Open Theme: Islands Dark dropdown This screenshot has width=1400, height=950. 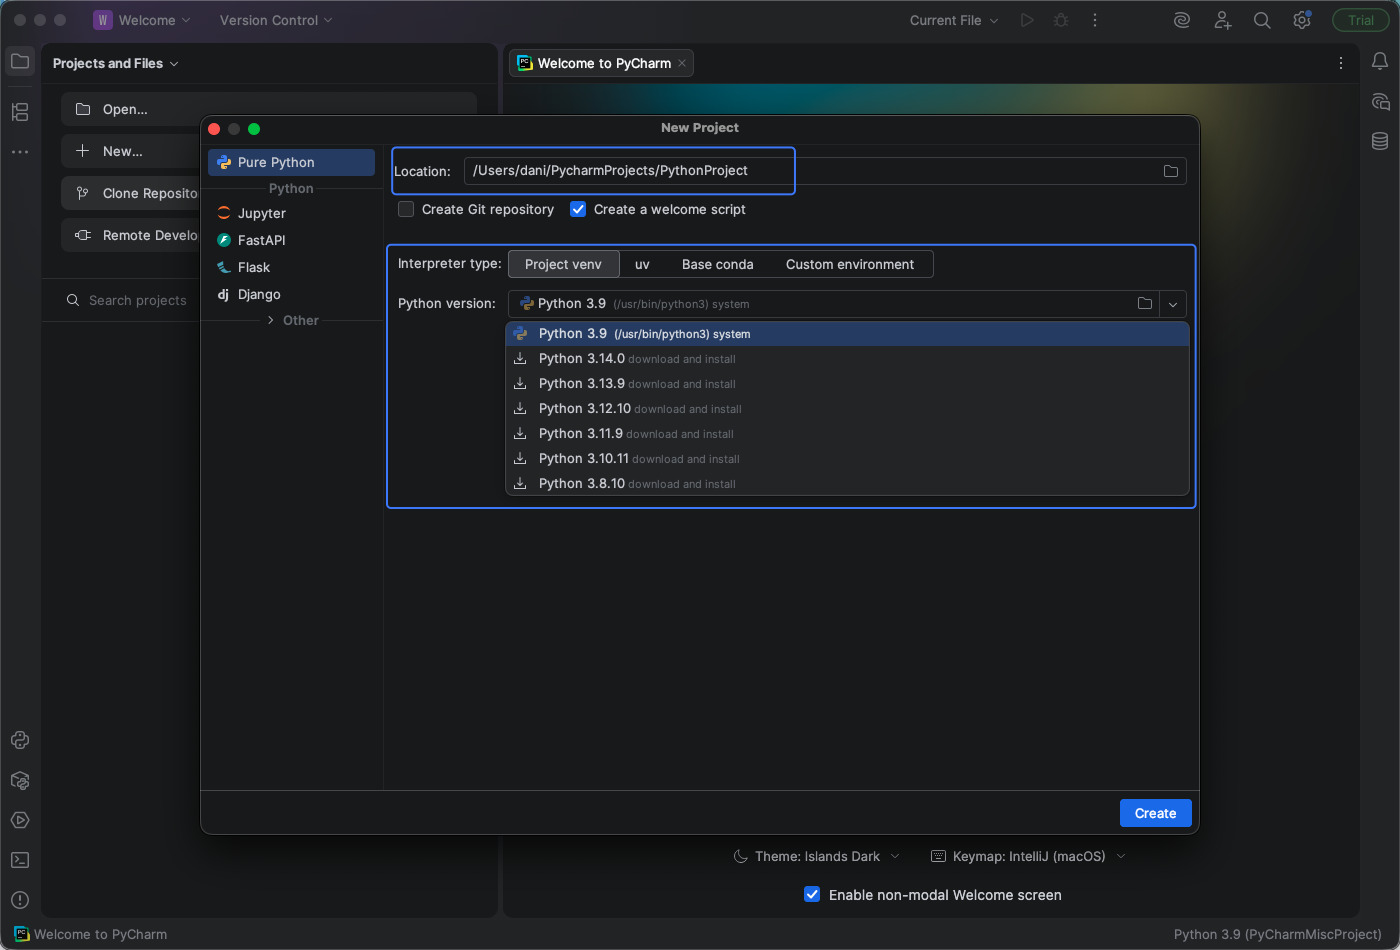(x=817, y=856)
